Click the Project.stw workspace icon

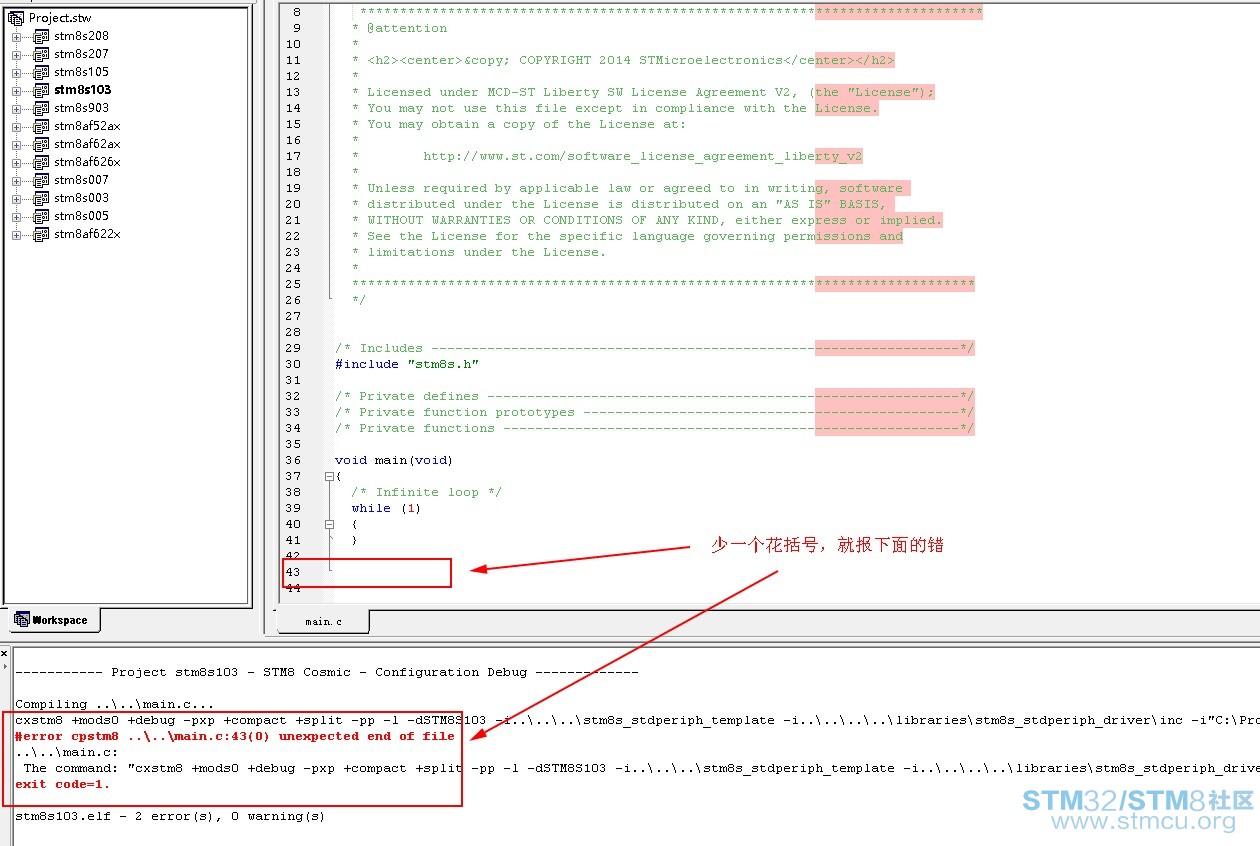tap(16, 18)
